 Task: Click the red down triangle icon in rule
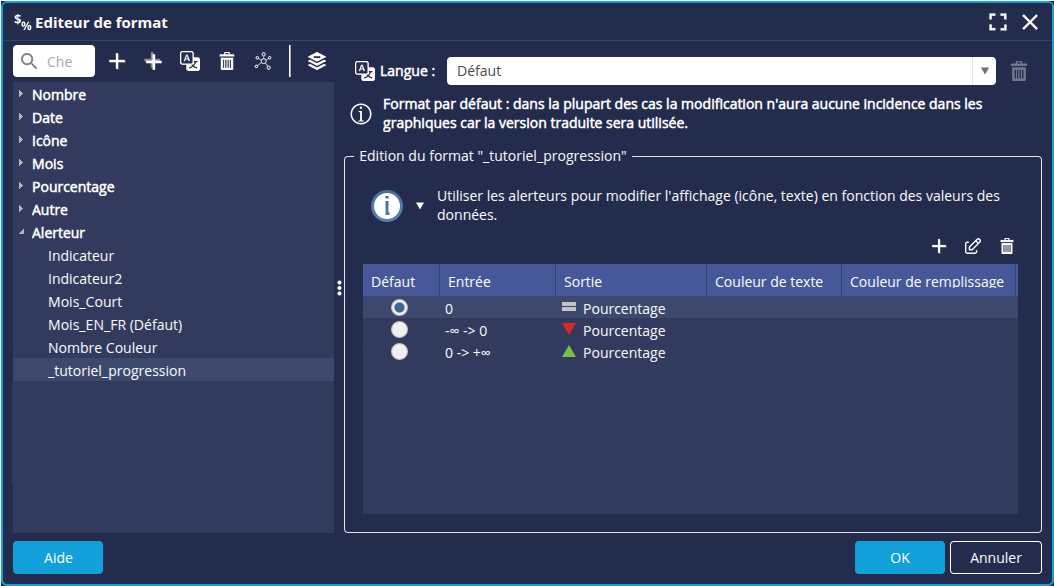pyautogui.click(x=569, y=329)
